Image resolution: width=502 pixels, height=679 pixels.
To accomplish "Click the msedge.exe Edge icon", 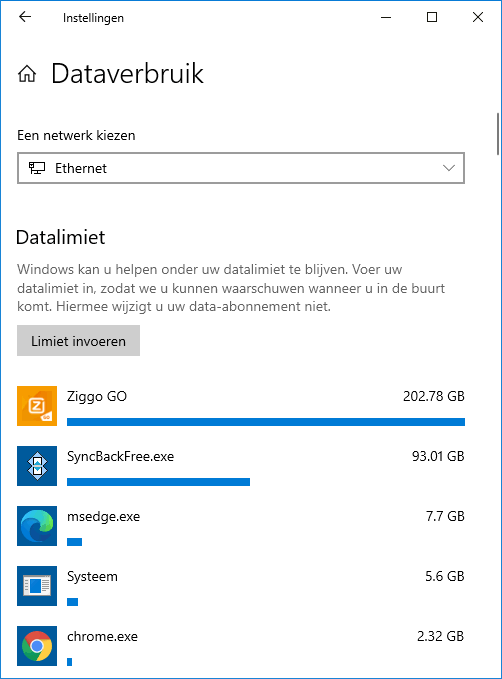I will click(x=37, y=526).
